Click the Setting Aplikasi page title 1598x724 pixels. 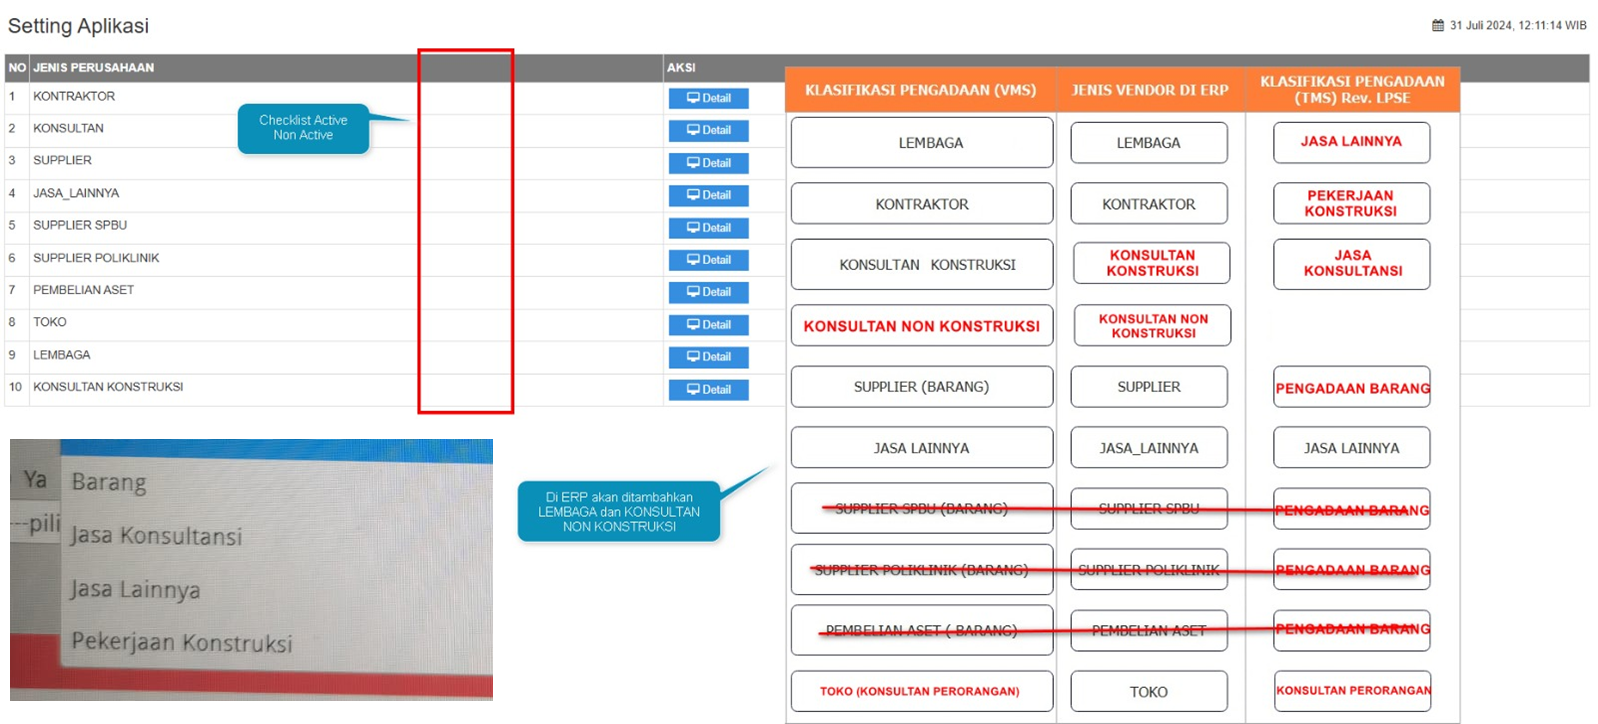coord(78,26)
